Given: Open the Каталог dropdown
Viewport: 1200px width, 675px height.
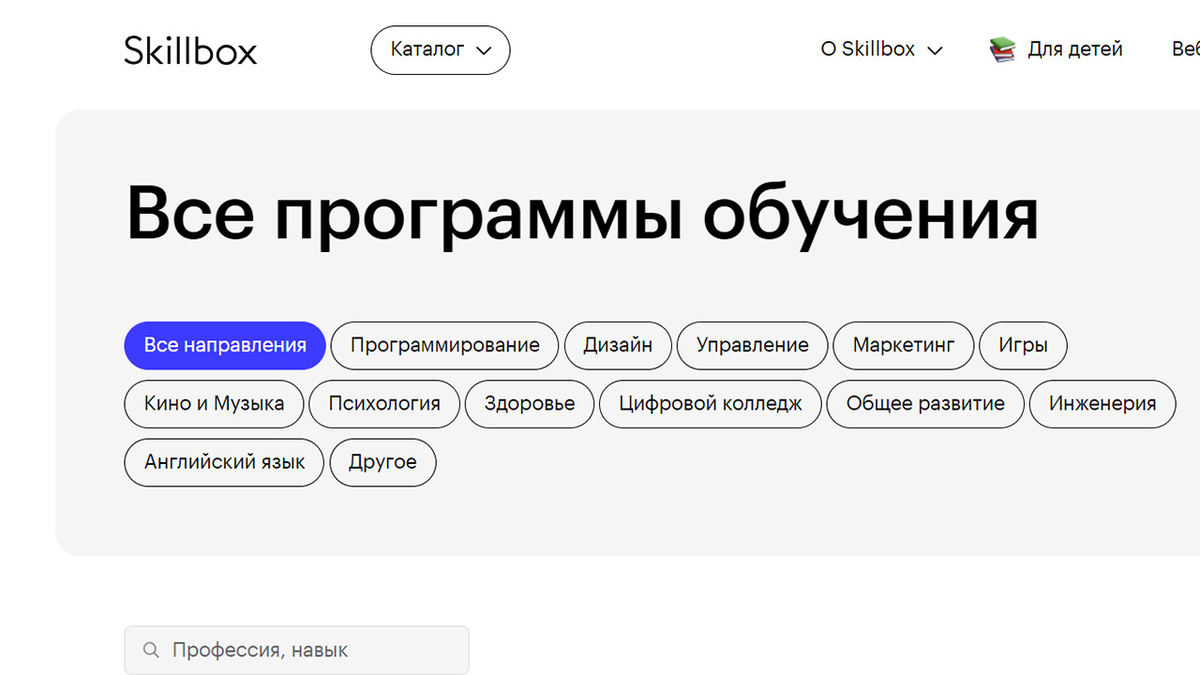Looking at the screenshot, I should 440,50.
